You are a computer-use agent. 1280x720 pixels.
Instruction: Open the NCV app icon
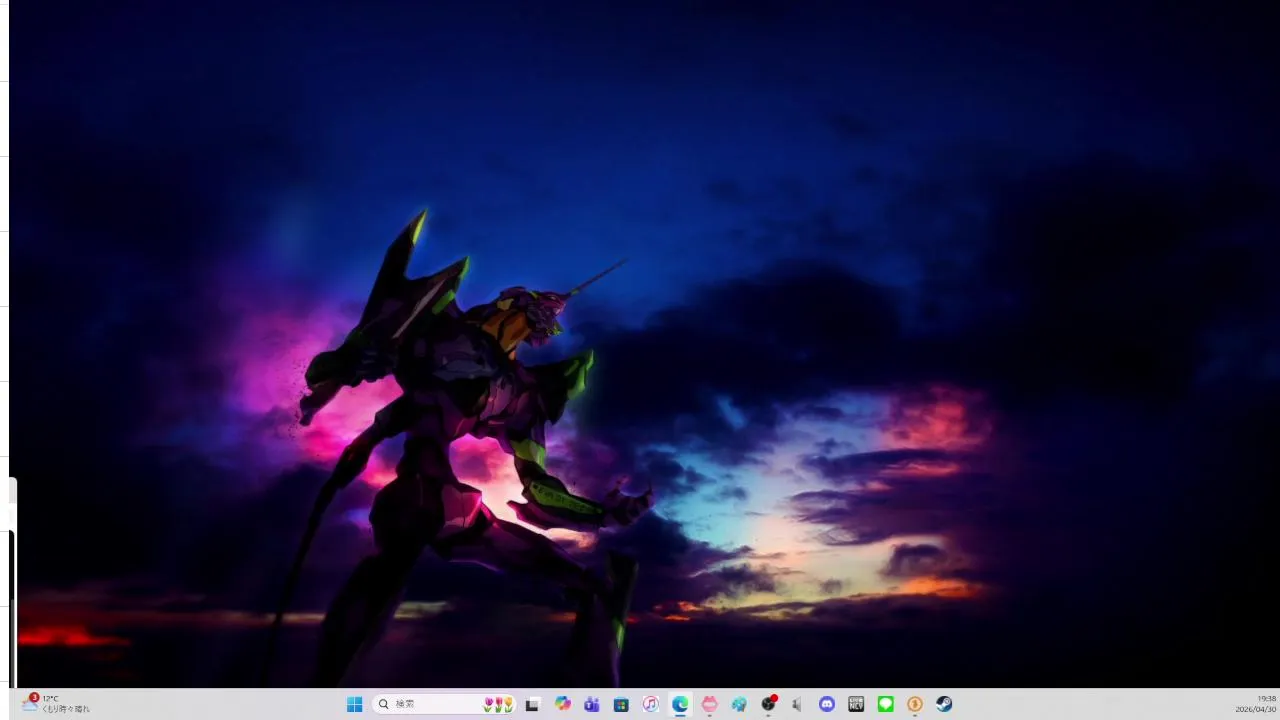pyautogui.click(x=856, y=704)
